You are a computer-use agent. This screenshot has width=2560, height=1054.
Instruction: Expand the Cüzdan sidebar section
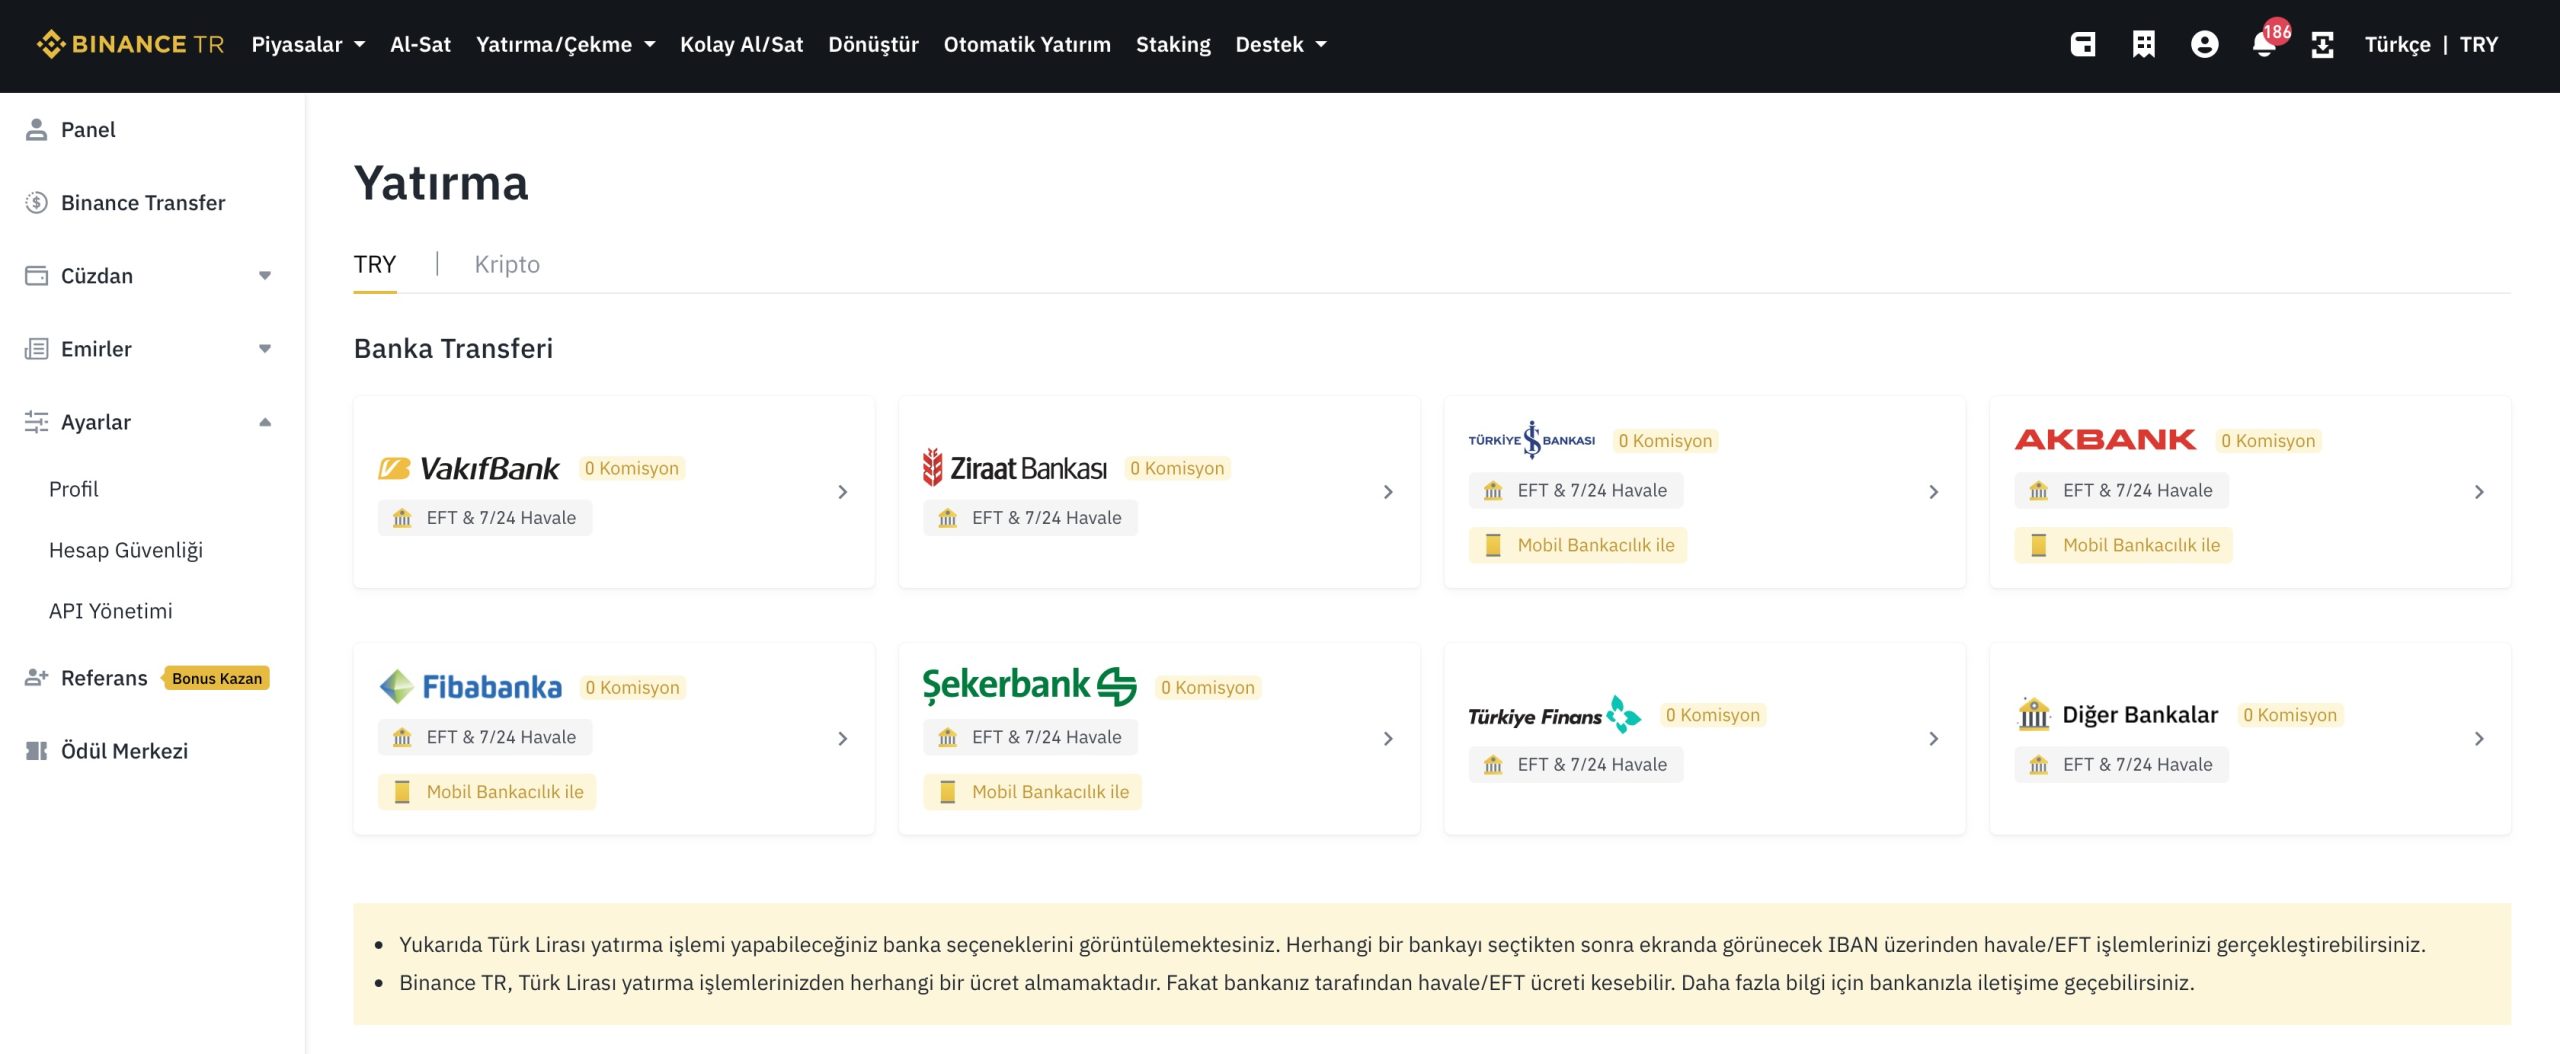pyautogui.click(x=148, y=276)
